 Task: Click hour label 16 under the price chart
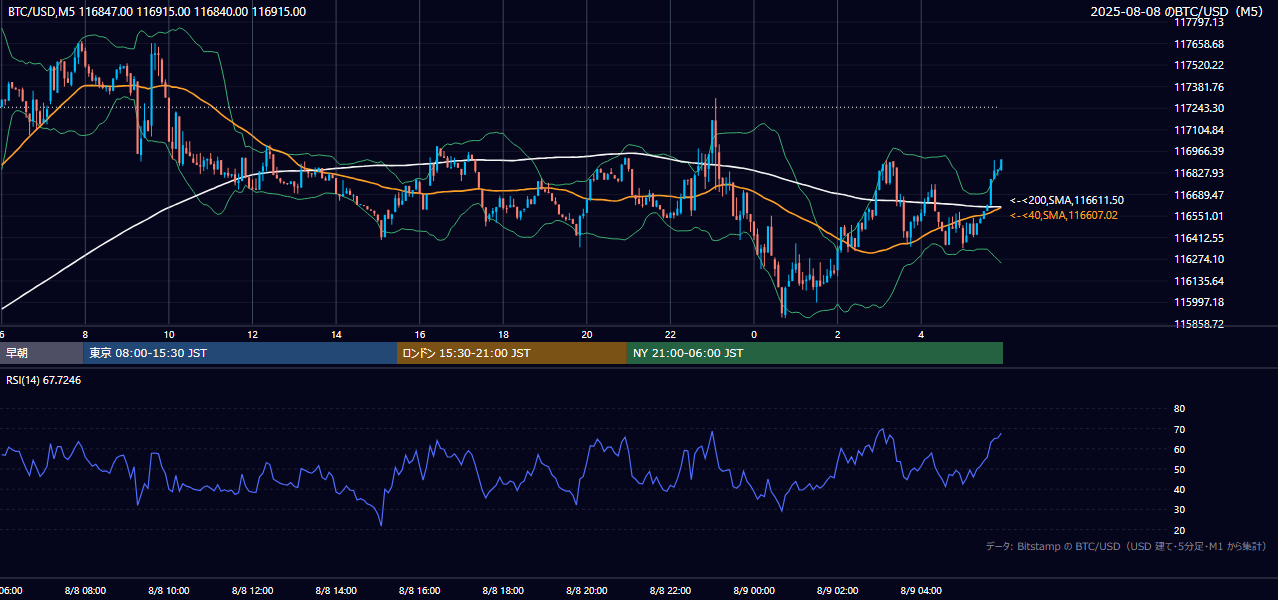[x=420, y=334]
